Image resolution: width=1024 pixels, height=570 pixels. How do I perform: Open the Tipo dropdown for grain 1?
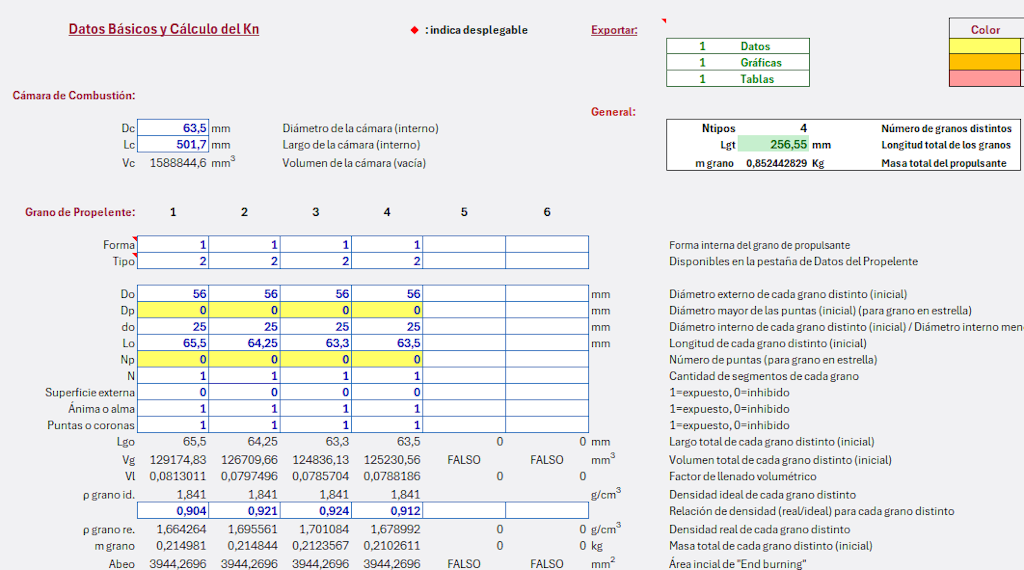click(173, 261)
